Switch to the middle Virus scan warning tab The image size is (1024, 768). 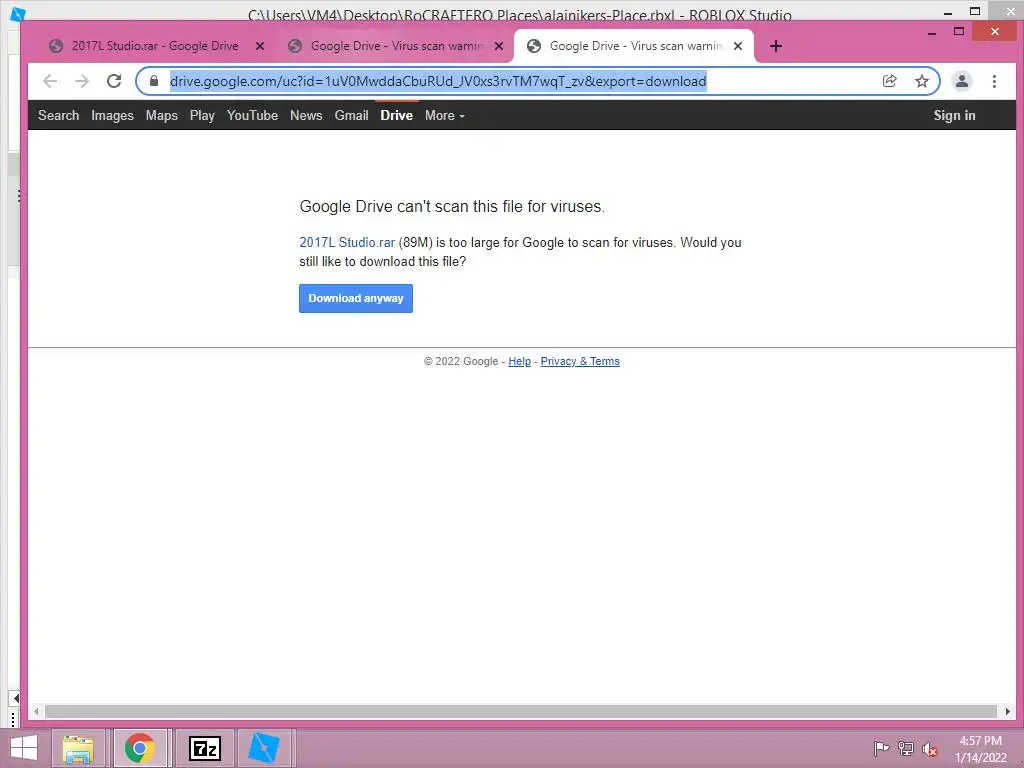[x=396, y=46]
